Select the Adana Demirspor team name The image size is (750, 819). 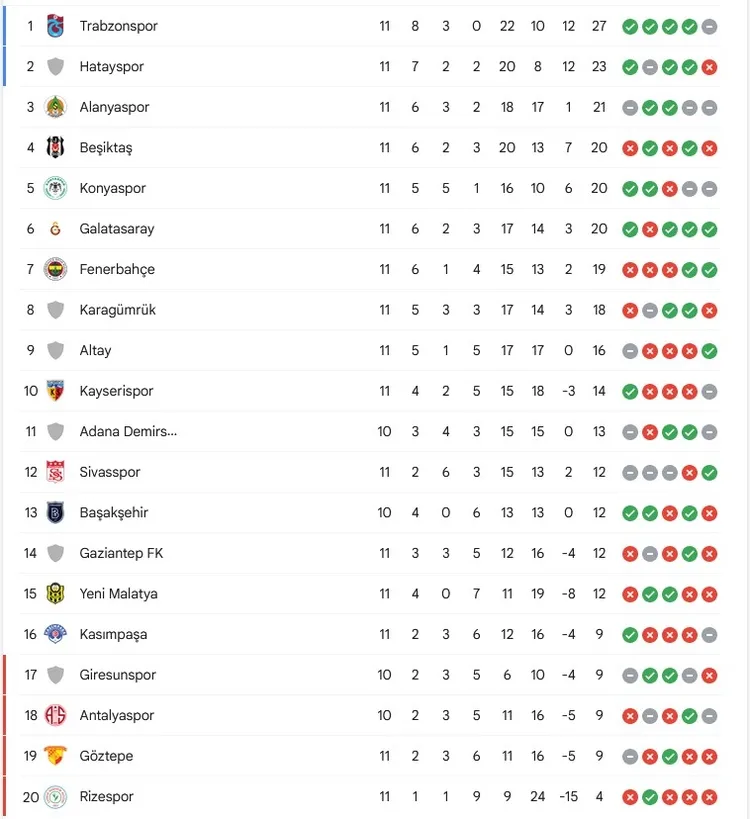click(x=128, y=432)
